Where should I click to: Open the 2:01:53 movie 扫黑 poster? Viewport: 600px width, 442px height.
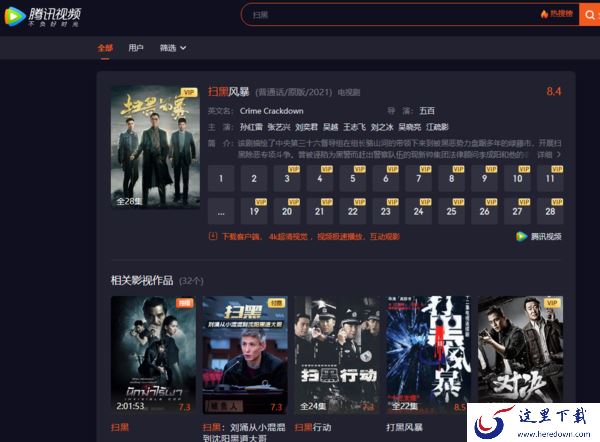point(153,355)
